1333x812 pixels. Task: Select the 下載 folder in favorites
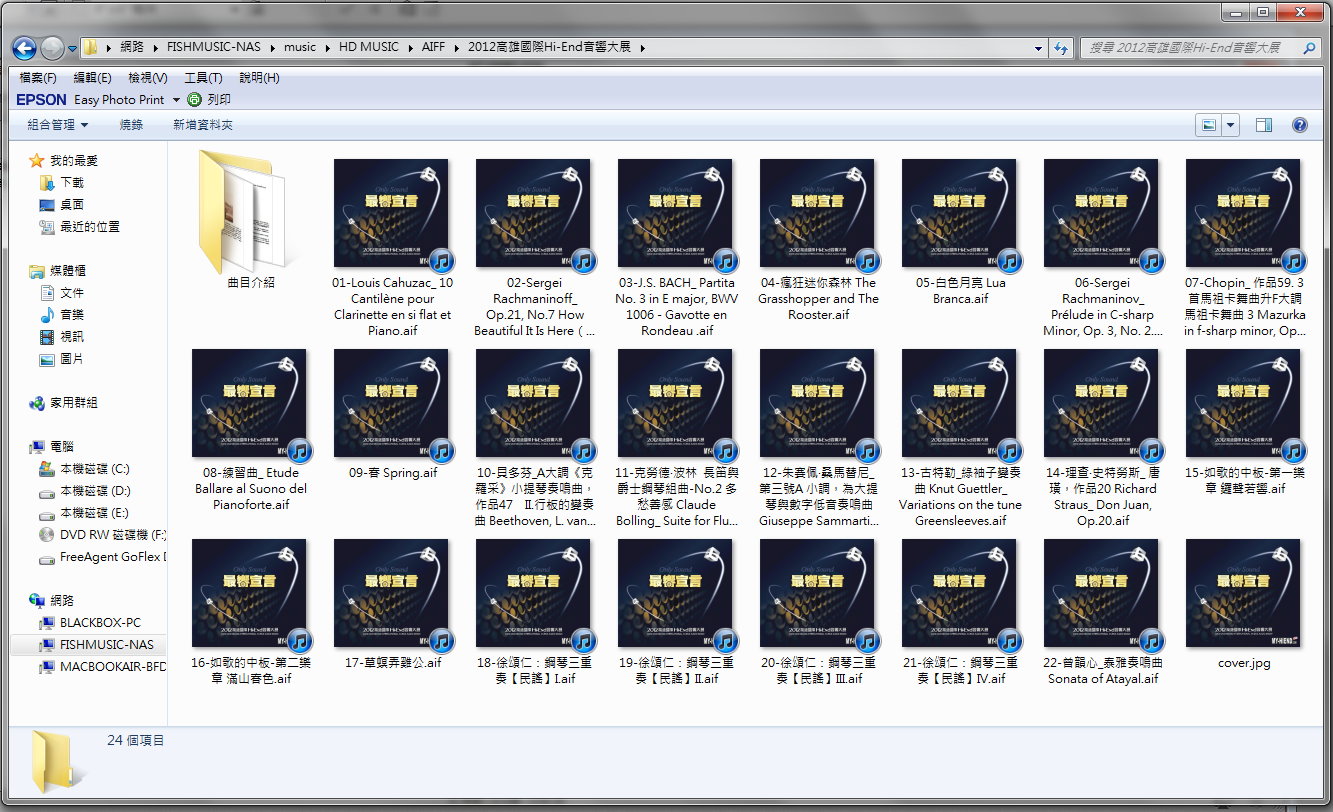pos(72,183)
